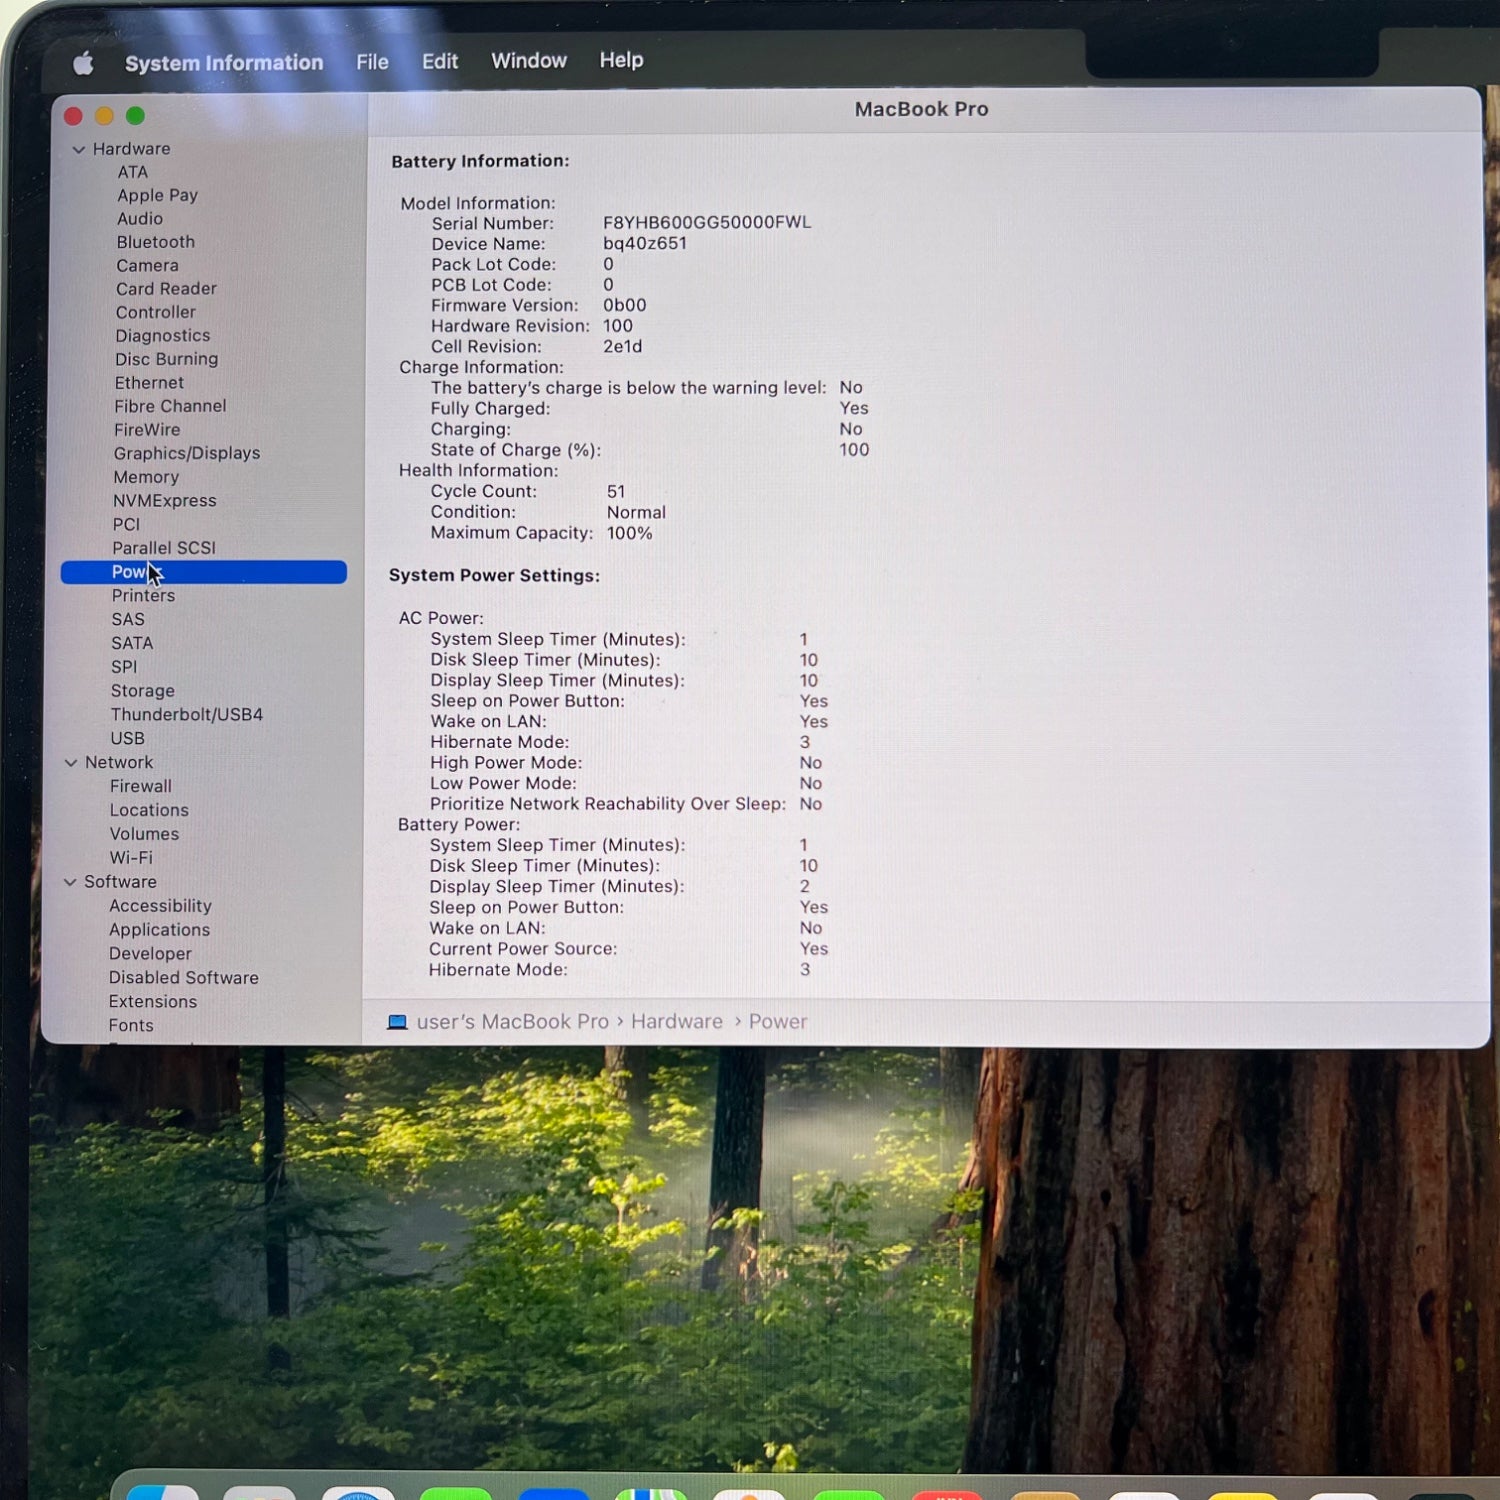Select SAS in the sidebar
Image resolution: width=1500 pixels, height=1500 pixels.
(x=128, y=620)
